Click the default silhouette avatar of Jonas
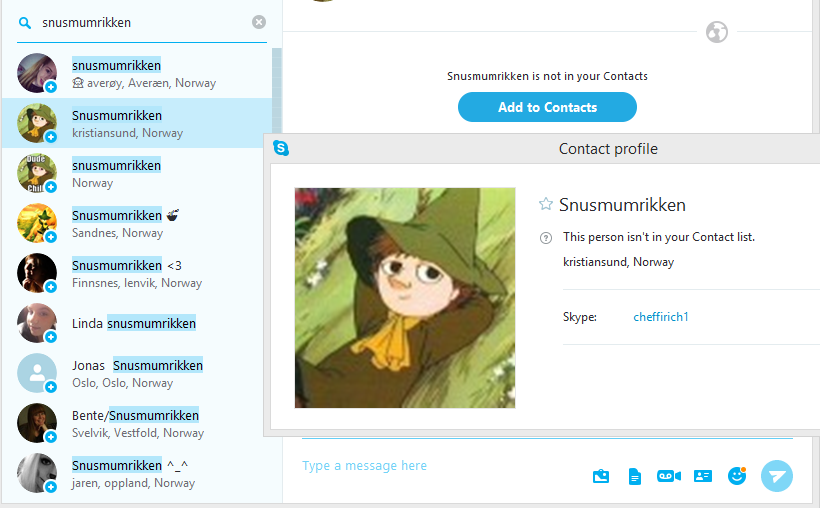Screen dimensions: 820x508 click(x=37, y=373)
